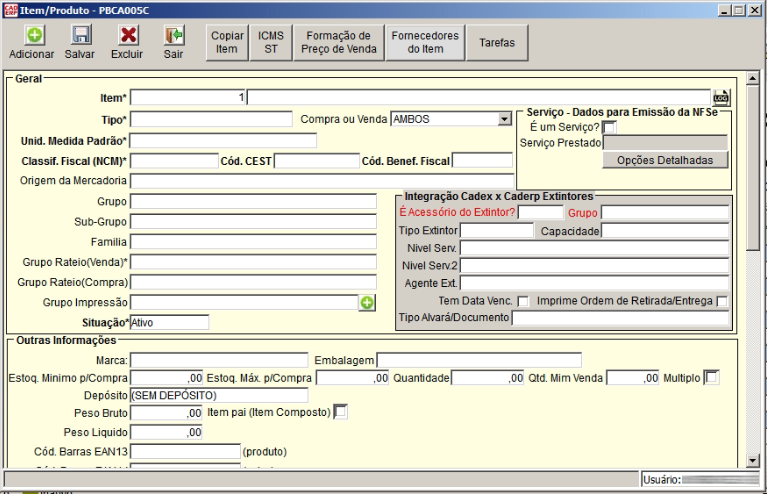
Task: Click the Peso Liquido field
Action: 166,432
